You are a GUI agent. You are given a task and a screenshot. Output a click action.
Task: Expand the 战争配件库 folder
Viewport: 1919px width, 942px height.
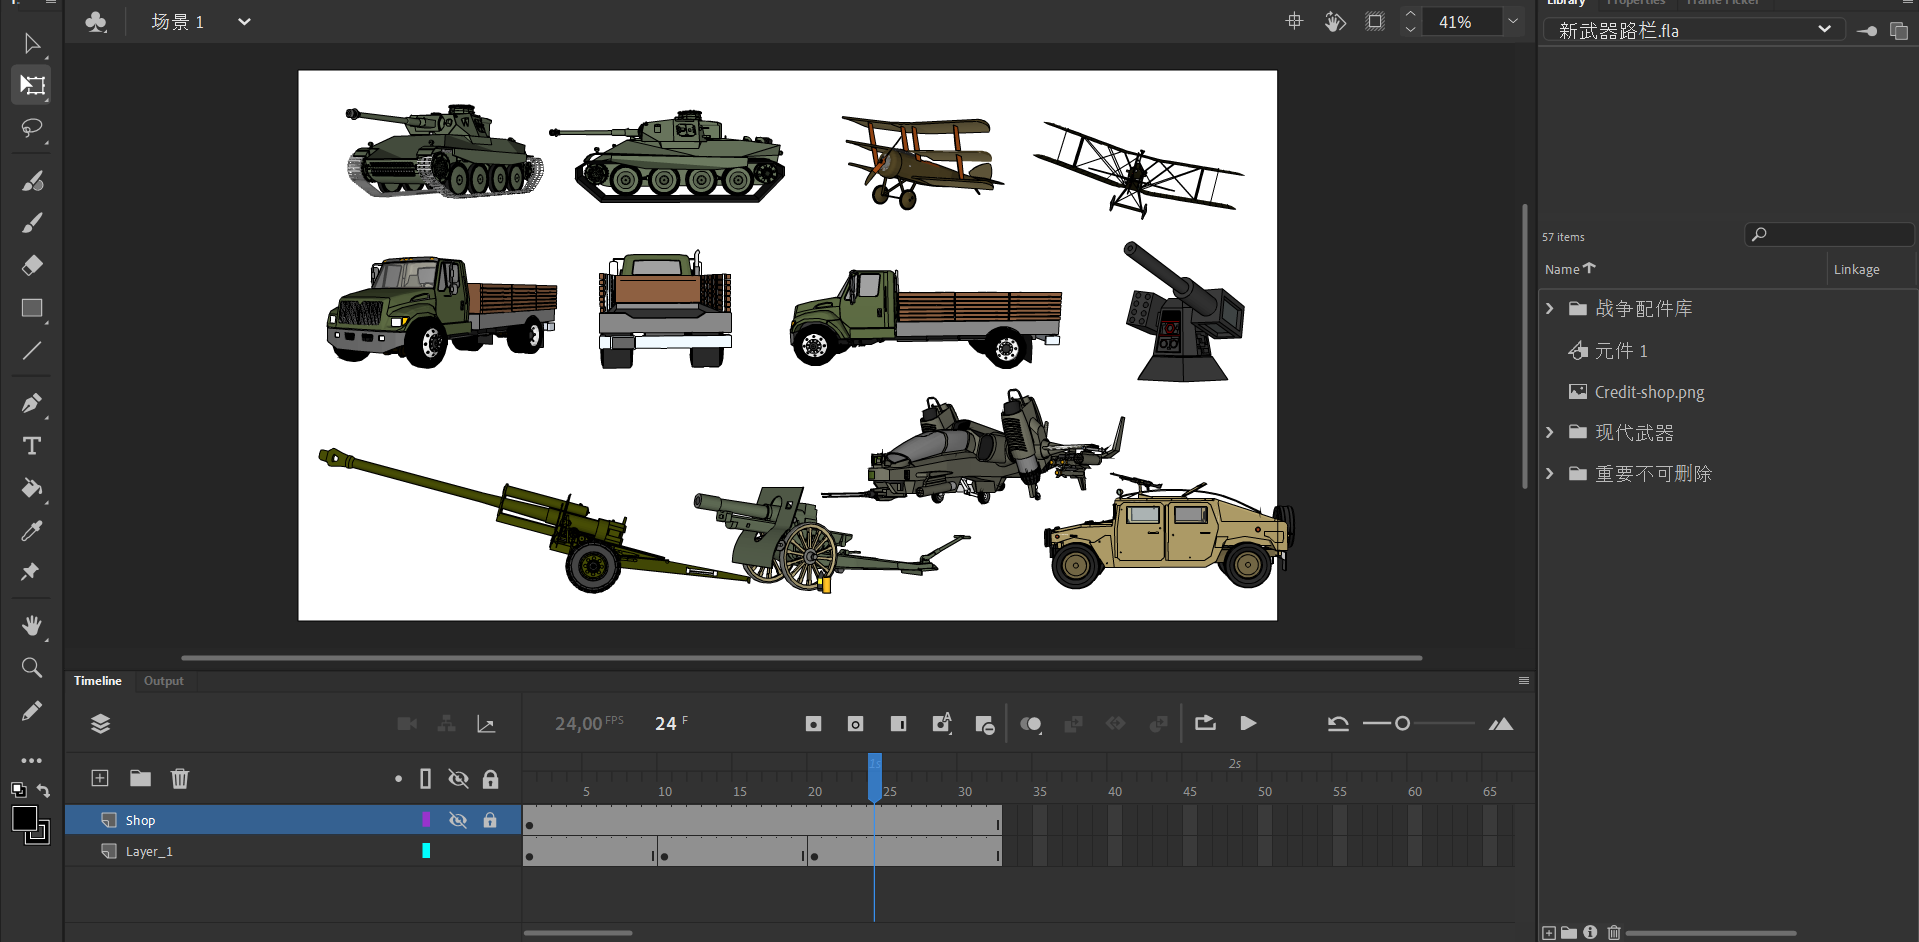(x=1550, y=309)
